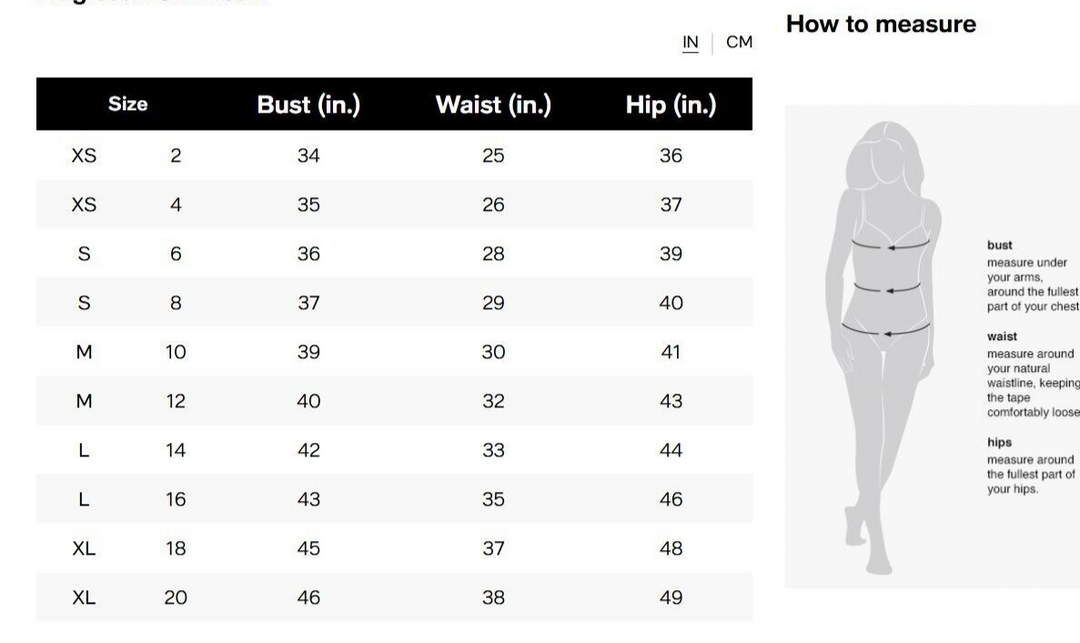Image resolution: width=1080 pixels, height=643 pixels.
Task: Select the M size 10 row
Action: [394, 352]
